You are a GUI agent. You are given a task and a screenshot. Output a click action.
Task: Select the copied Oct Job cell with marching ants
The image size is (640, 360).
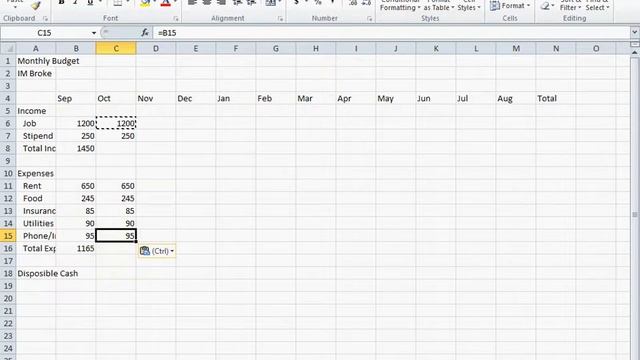point(116,123)
